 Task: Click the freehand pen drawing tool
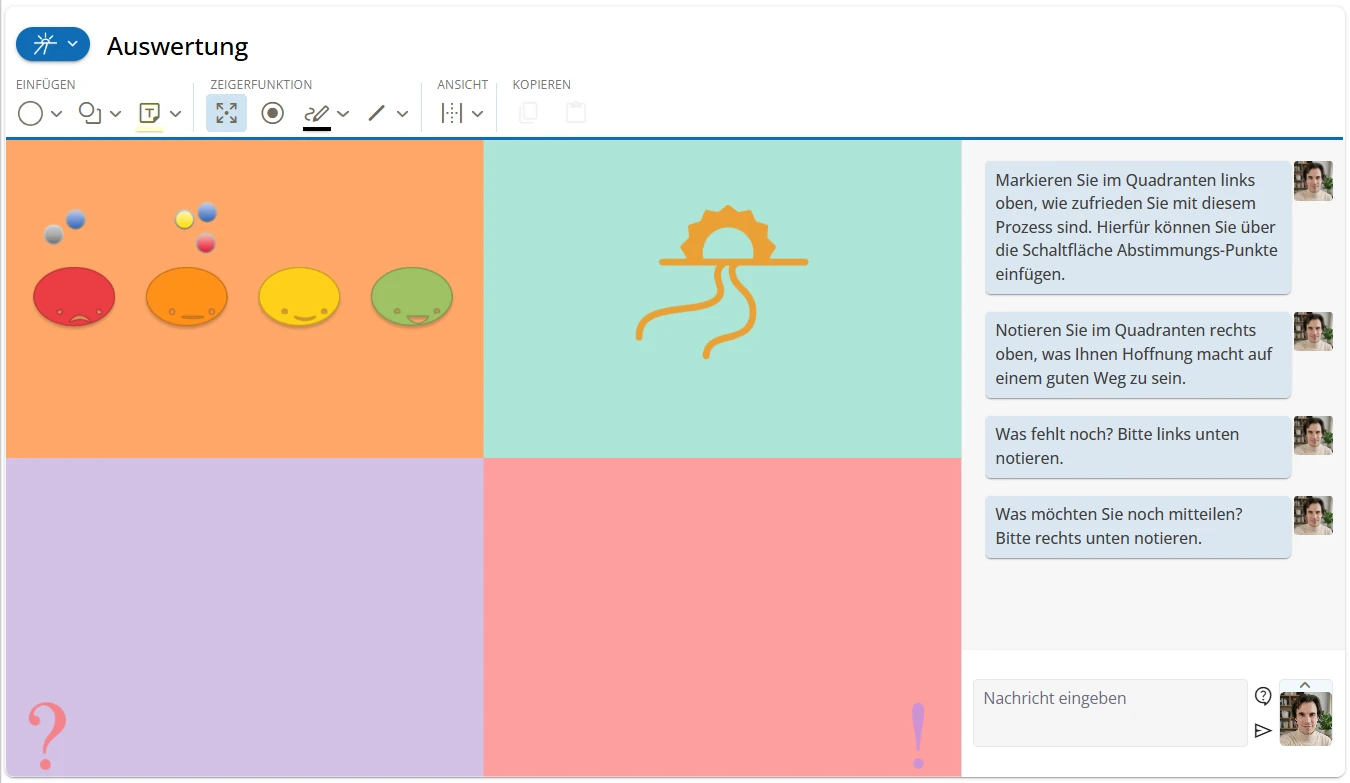click(x=317, y=113)
